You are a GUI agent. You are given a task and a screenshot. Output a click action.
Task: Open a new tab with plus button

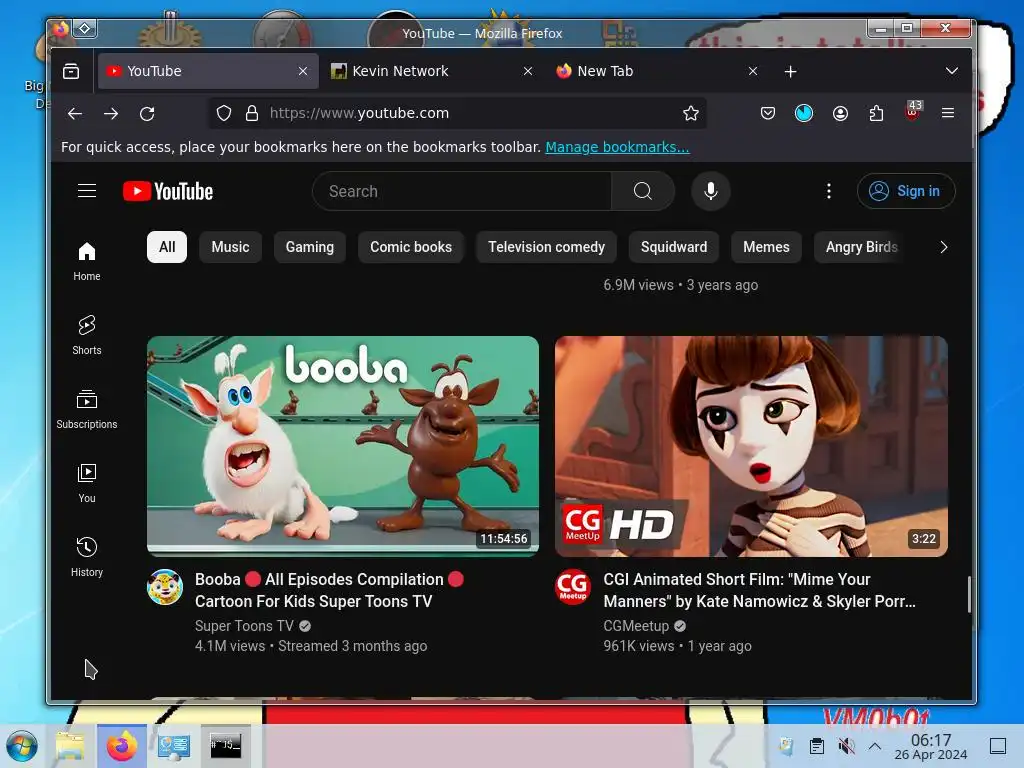point(790,71)
